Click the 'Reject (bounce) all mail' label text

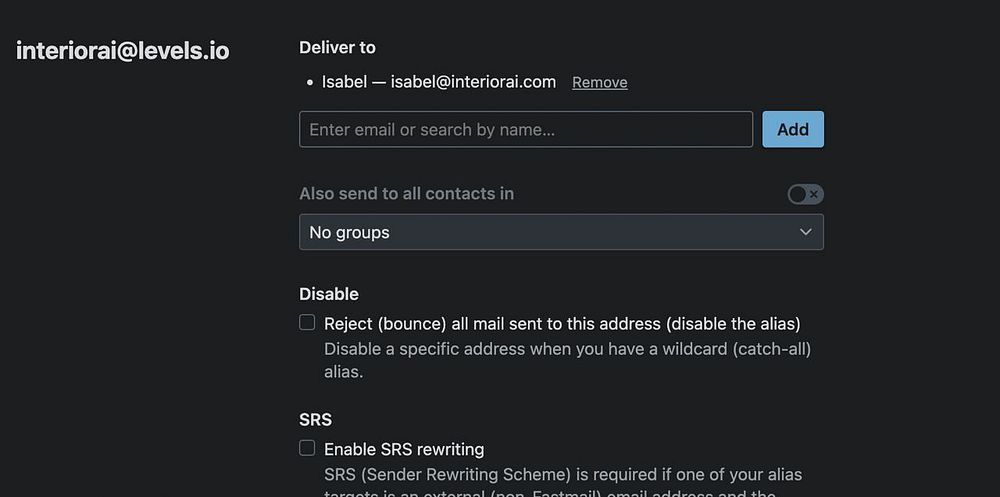point(562,323)
